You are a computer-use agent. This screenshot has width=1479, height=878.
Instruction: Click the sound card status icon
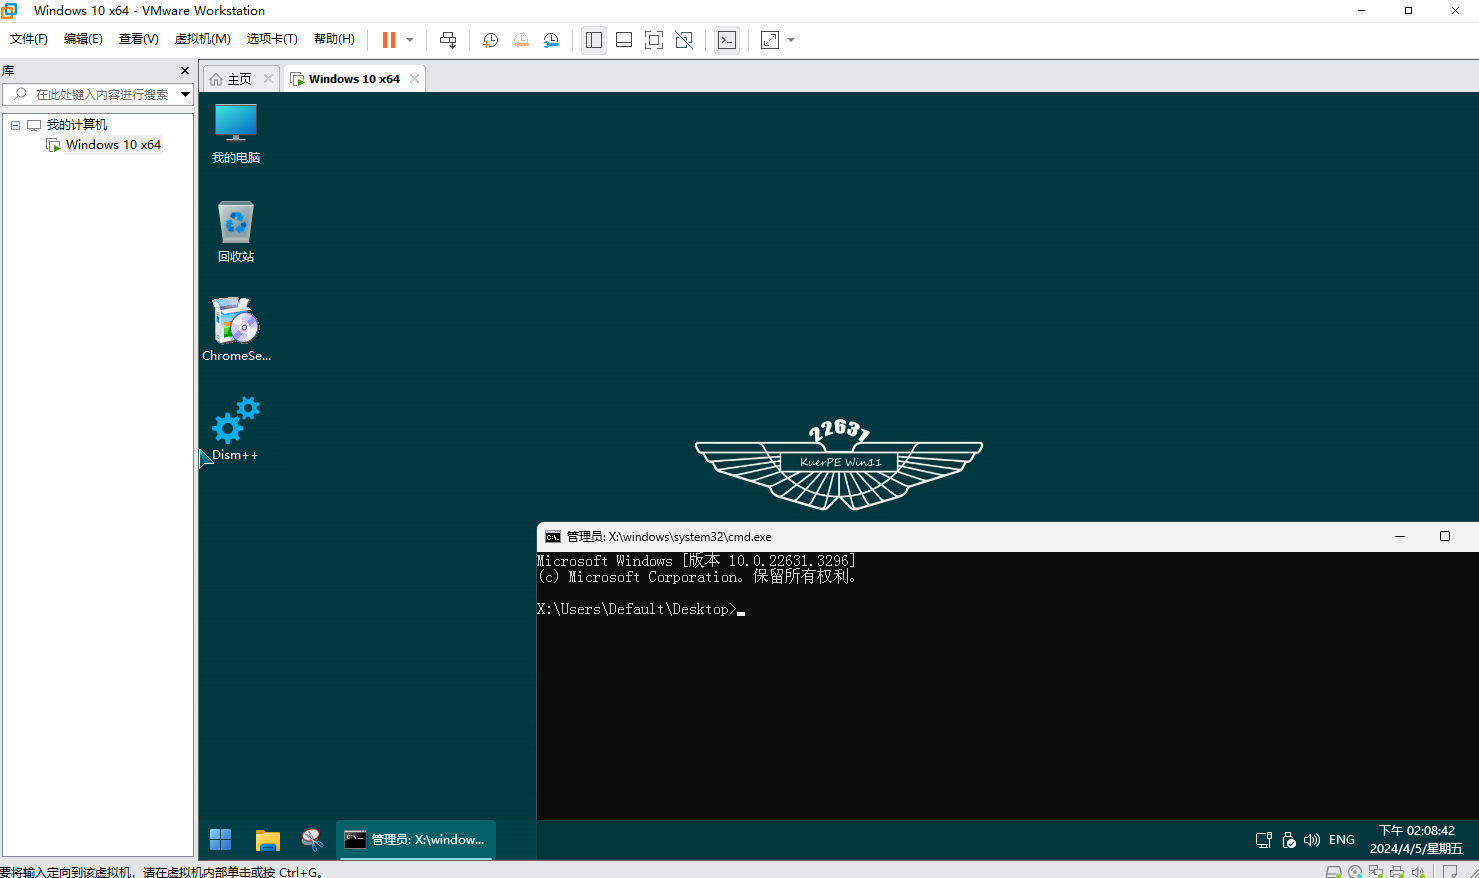(1418, 872)
